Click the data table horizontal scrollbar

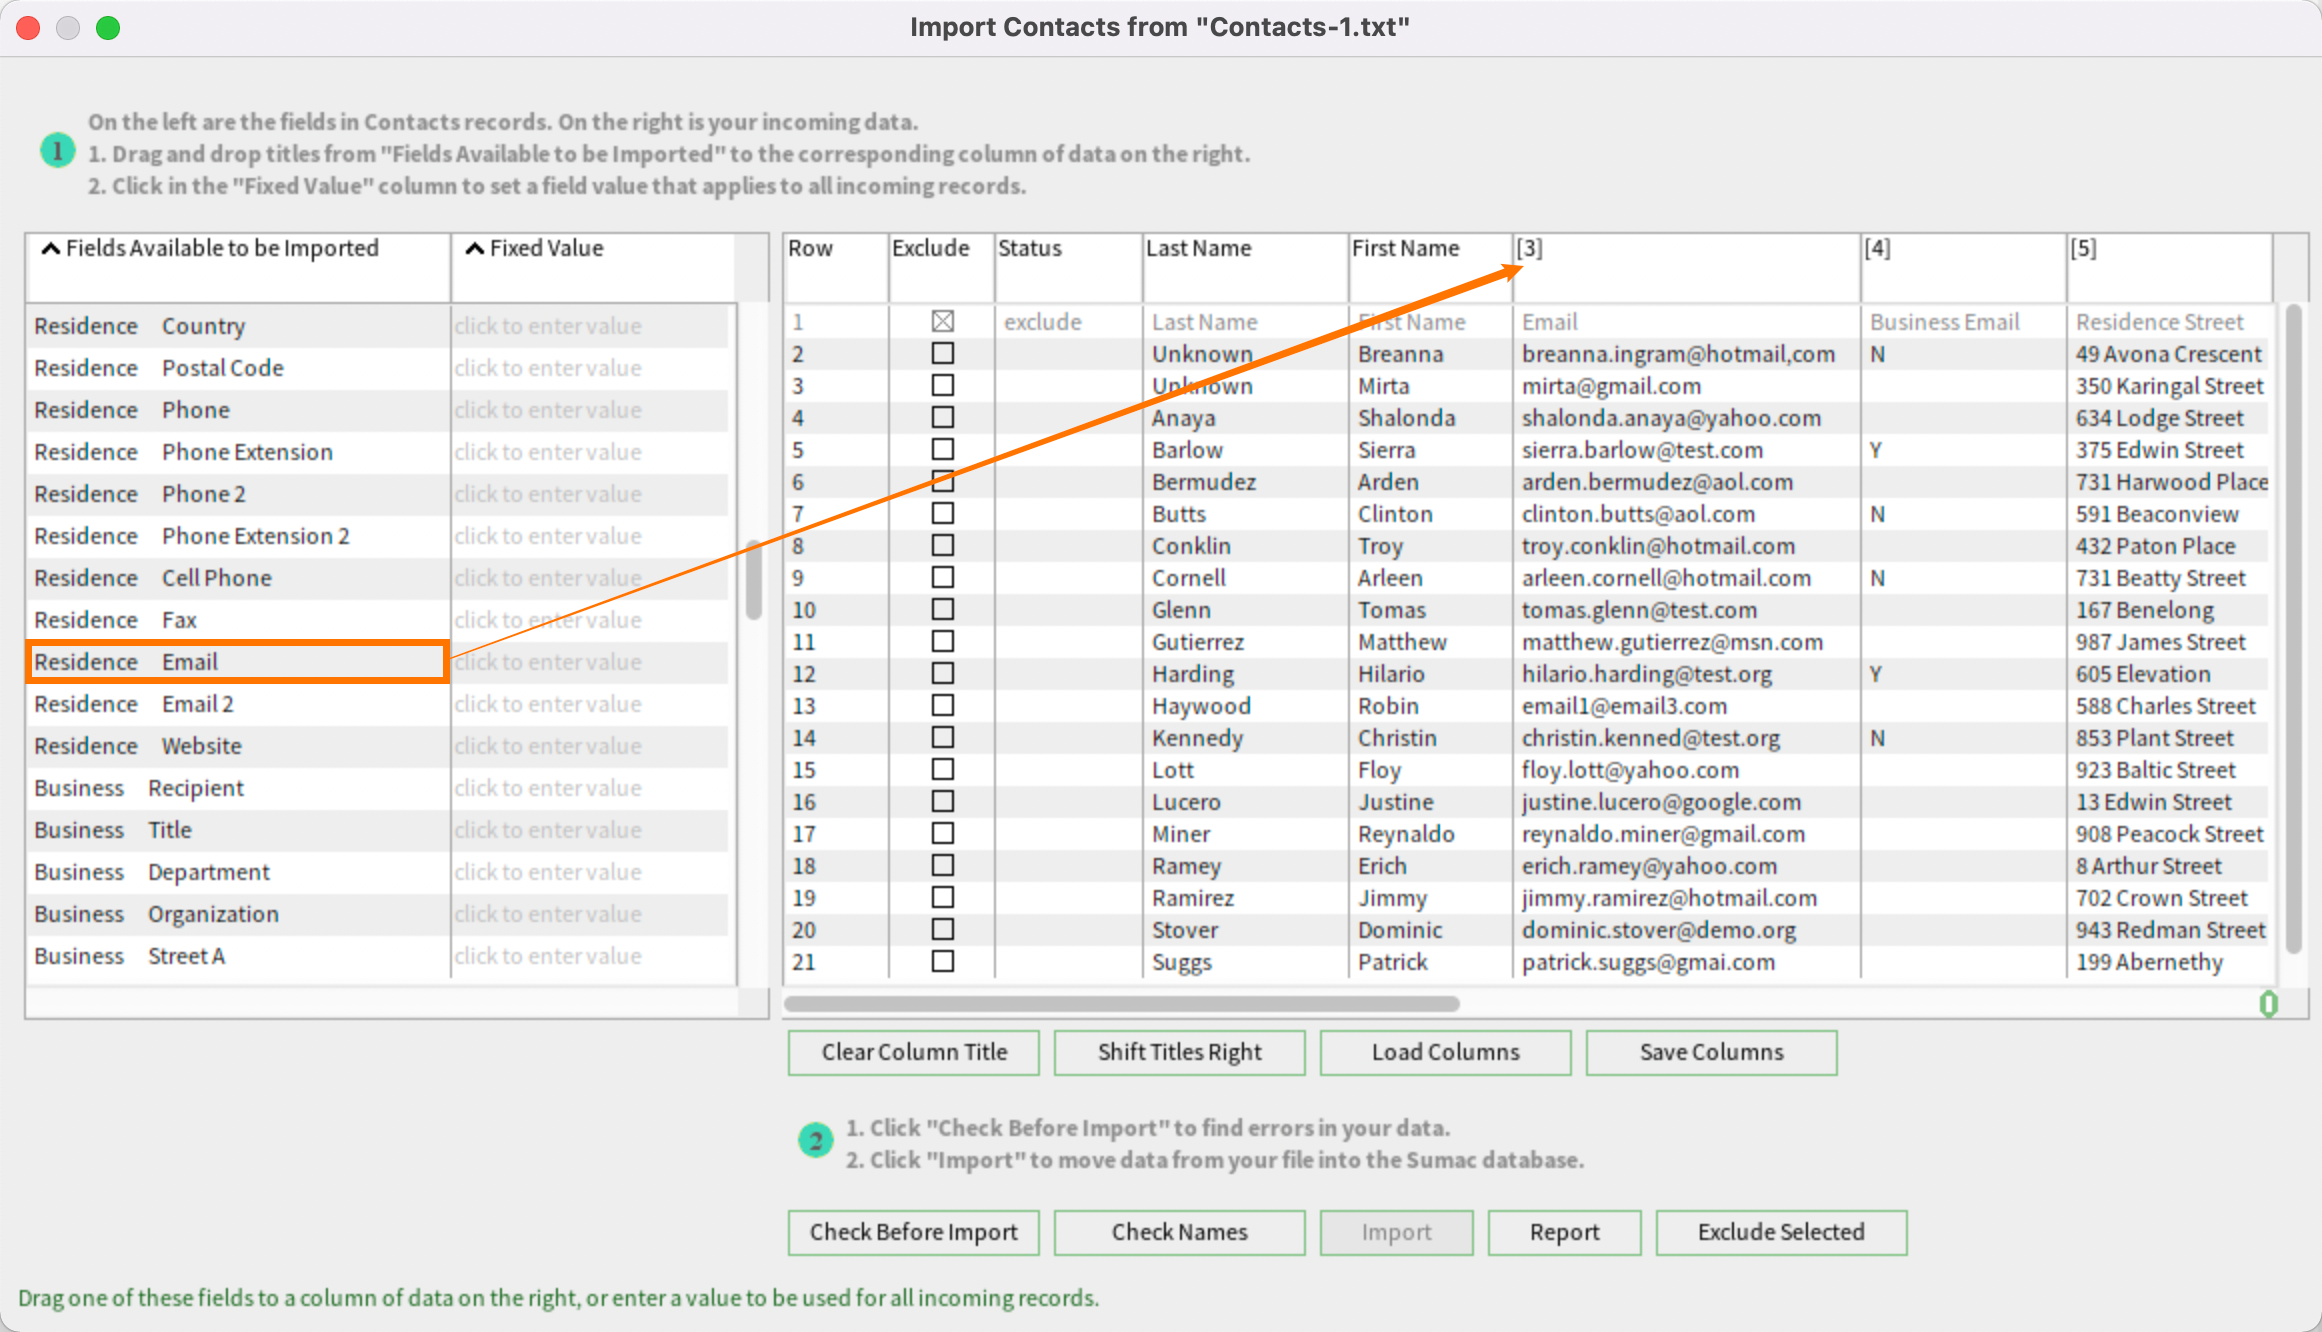tap(1122, 1003)
